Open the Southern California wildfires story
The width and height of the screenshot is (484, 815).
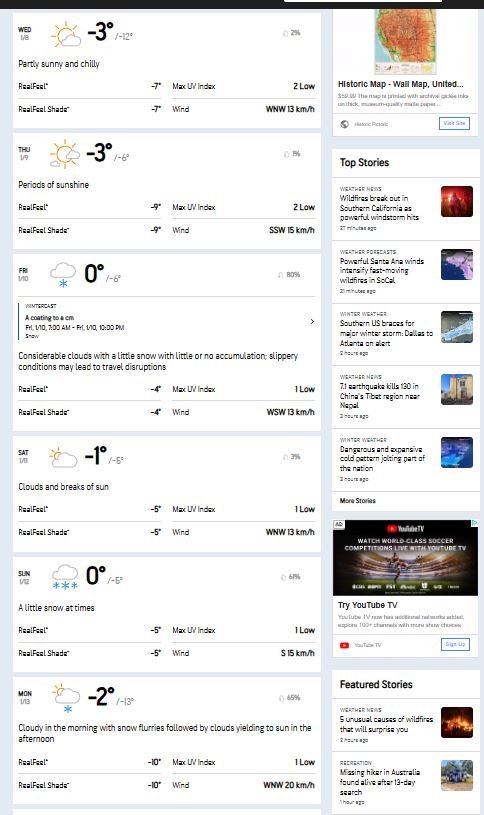pyautogui.click(x=380, y=208)
